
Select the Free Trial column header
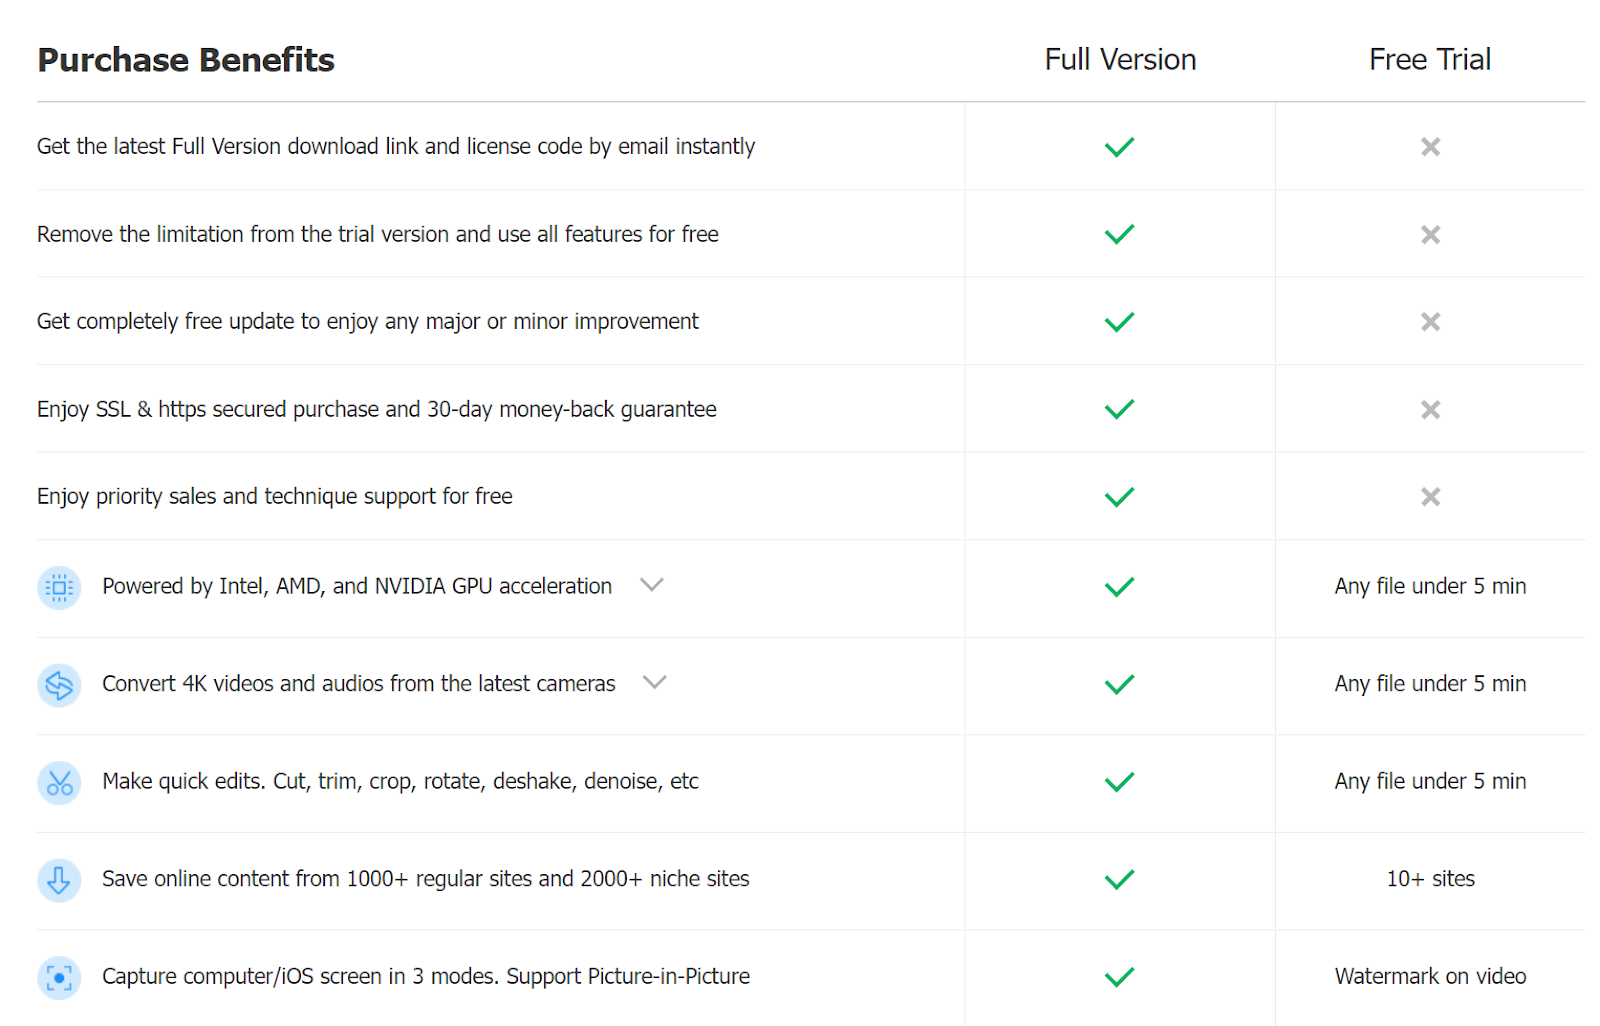pos(1430,59)
